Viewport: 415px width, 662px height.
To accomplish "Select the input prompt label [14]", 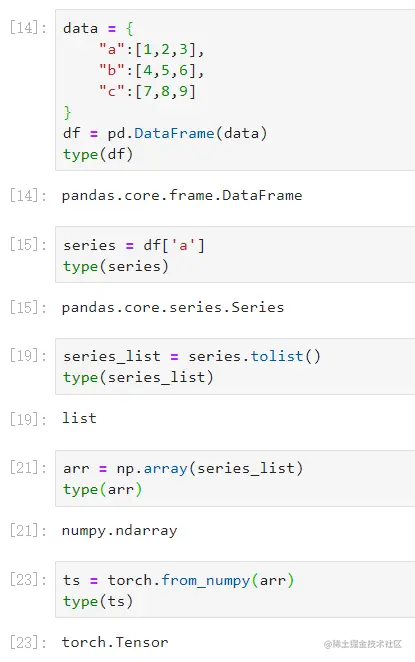I will pyautogui.click(x=28, y=28).
